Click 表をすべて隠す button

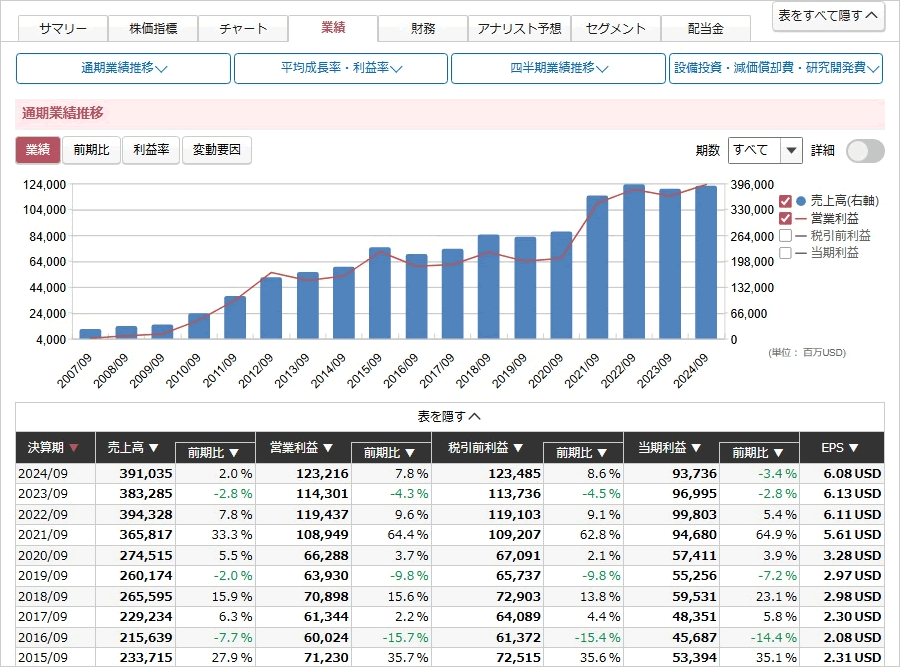(x=828, y=15)
